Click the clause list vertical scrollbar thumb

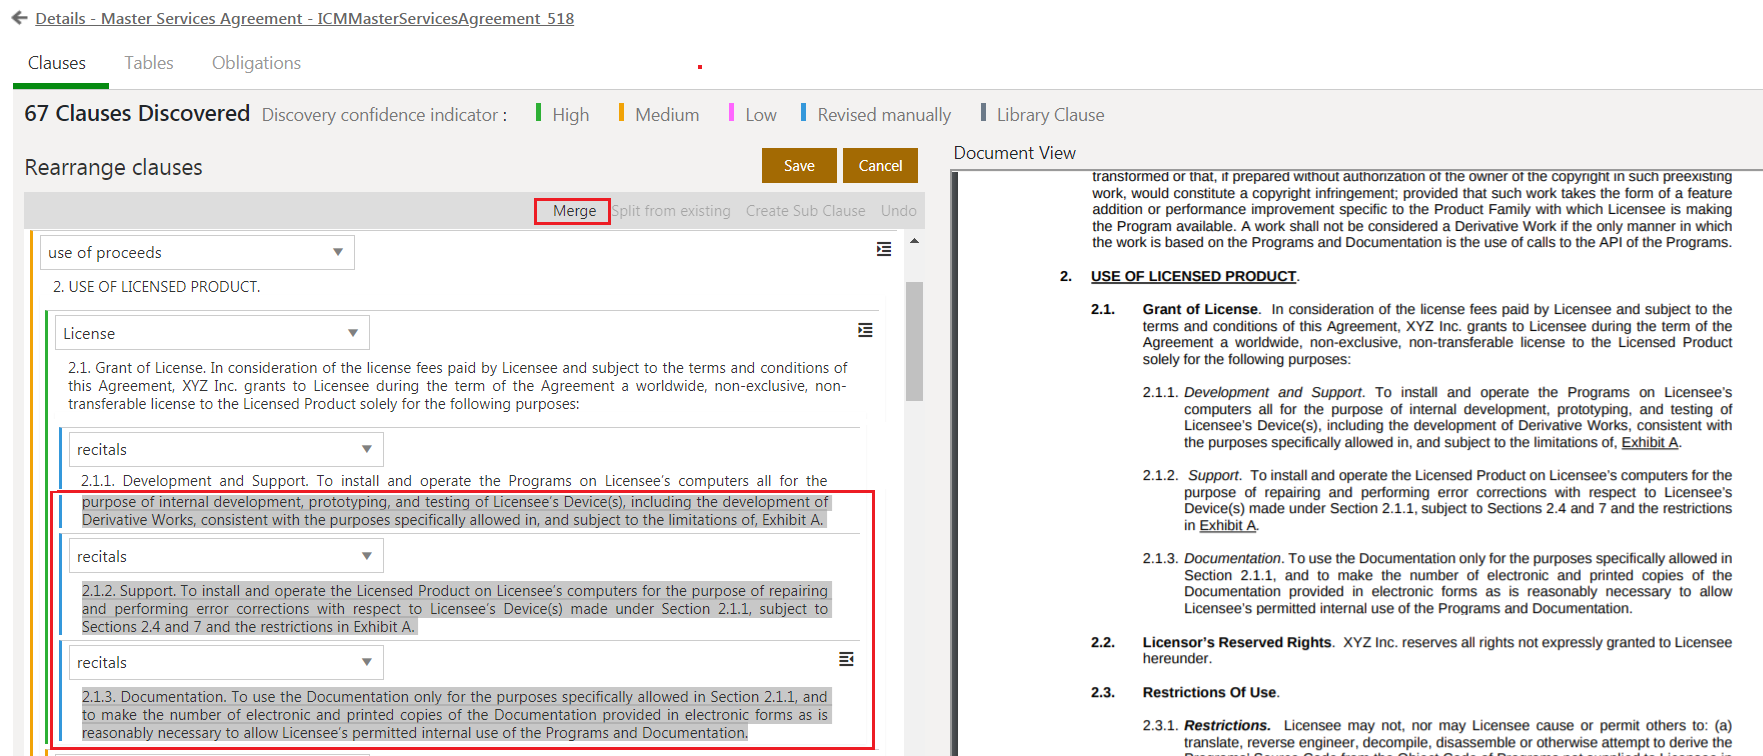914,340
